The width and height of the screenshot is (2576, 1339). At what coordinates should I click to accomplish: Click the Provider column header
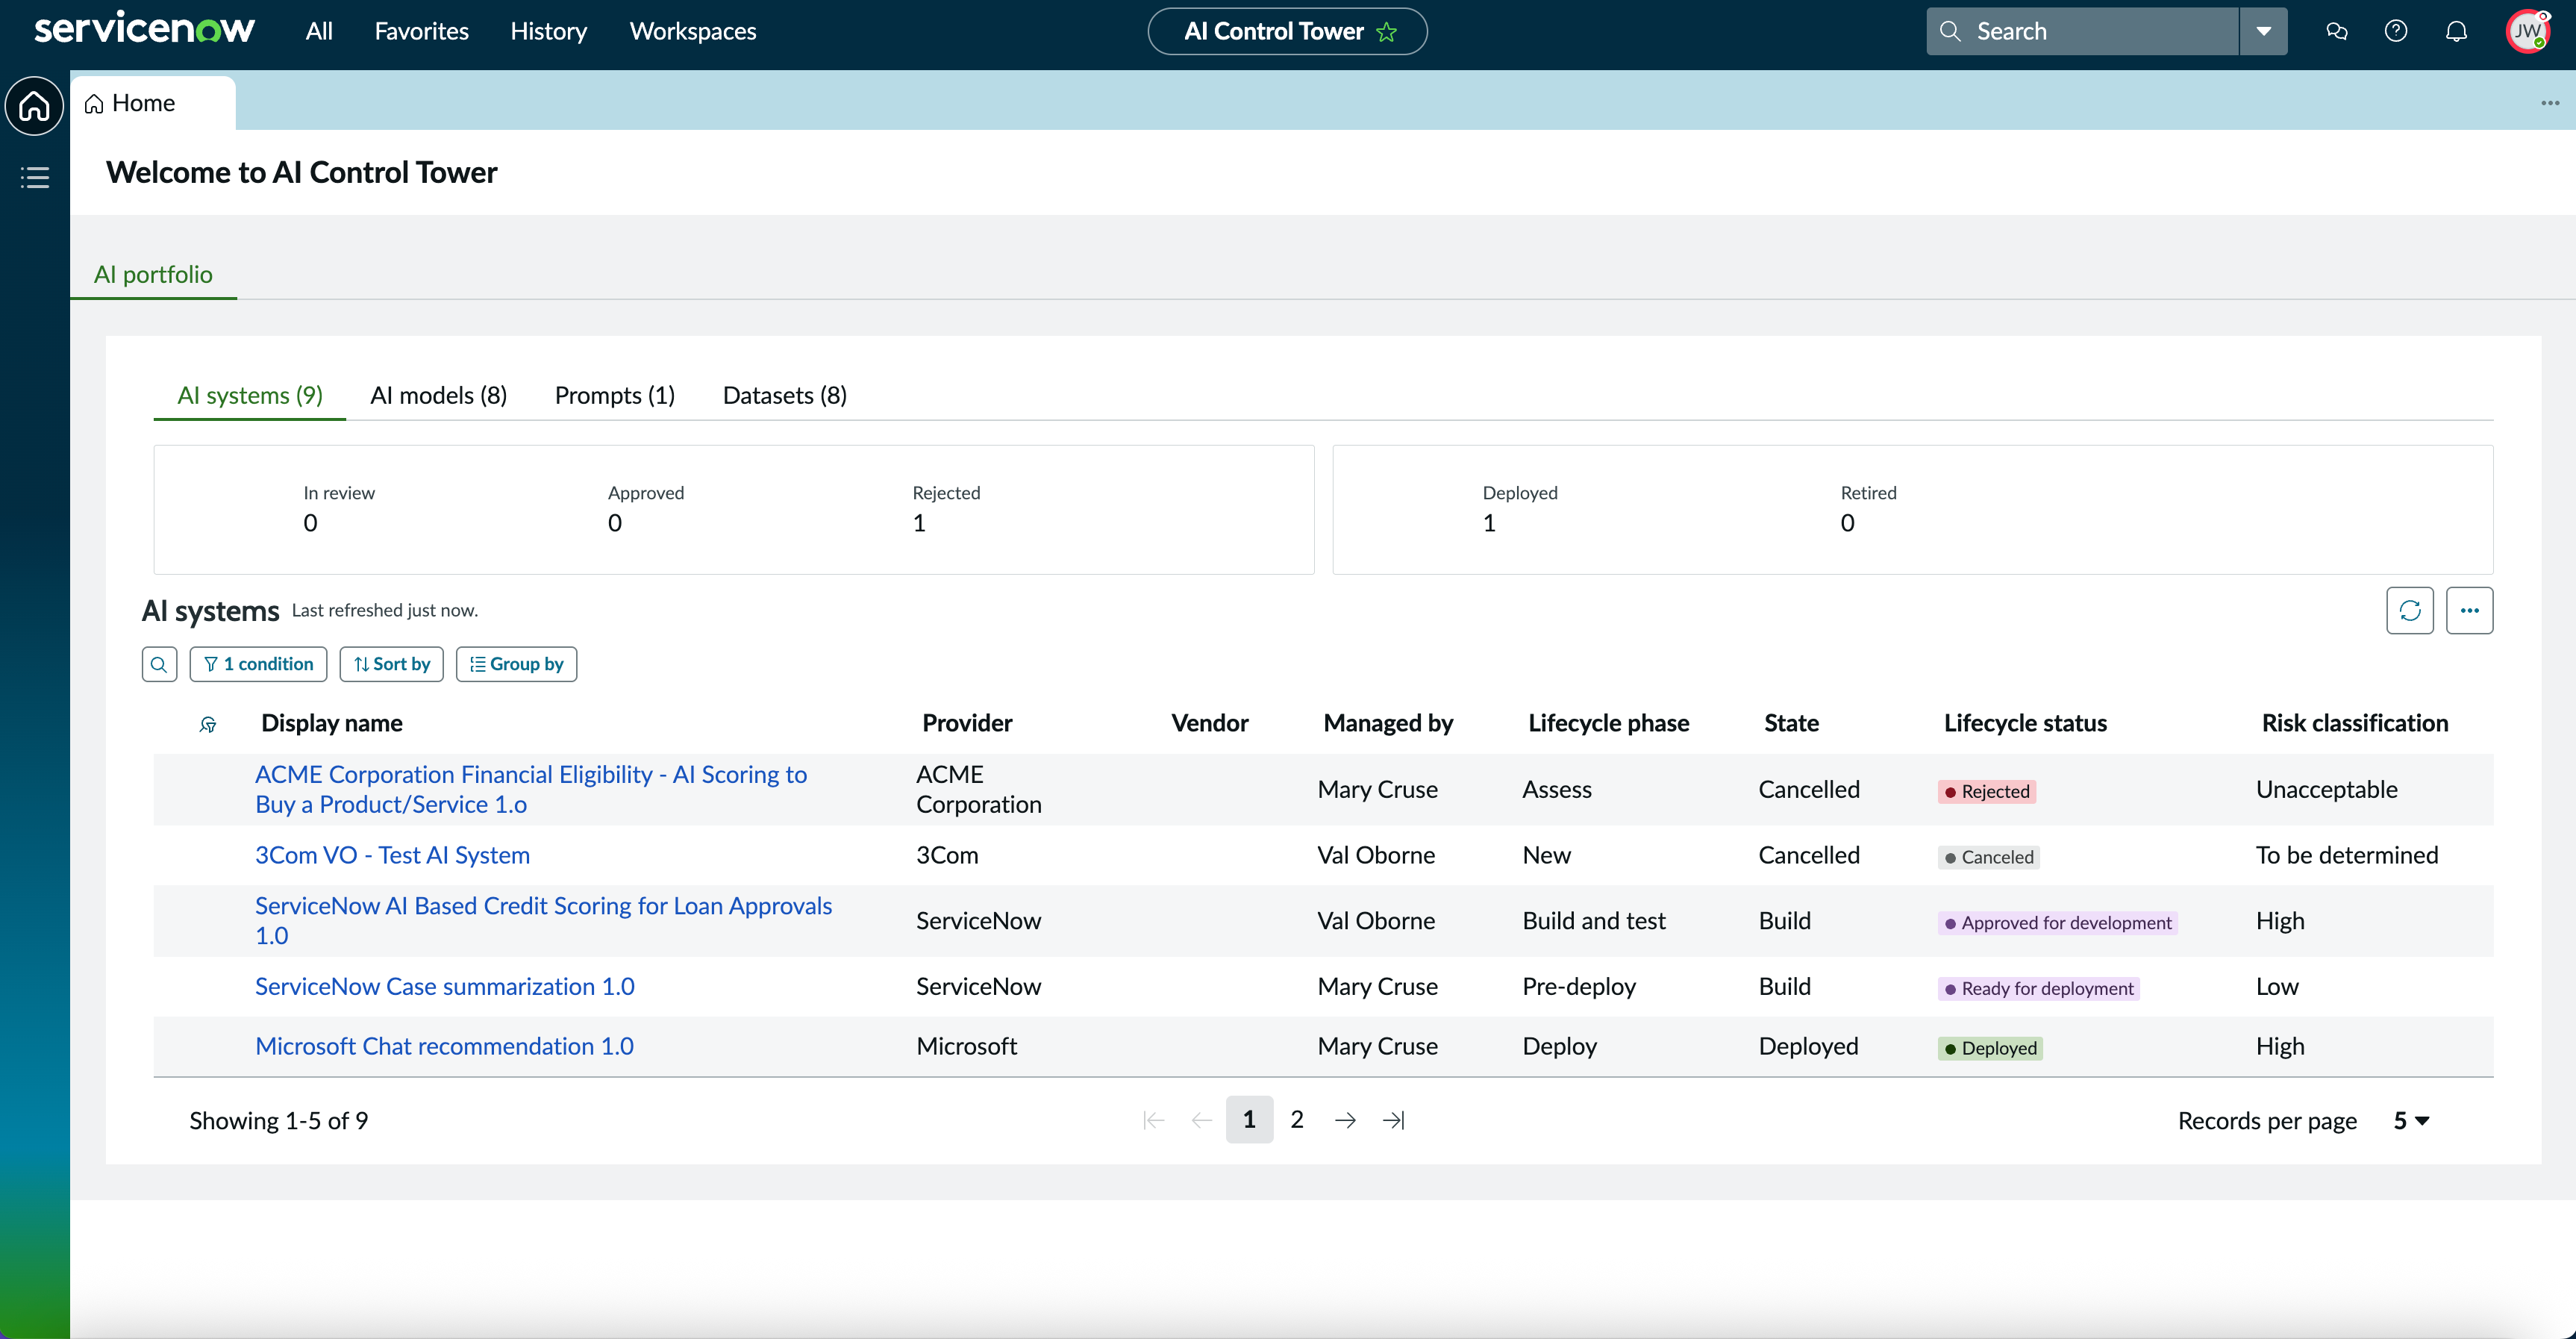(967, 723)
